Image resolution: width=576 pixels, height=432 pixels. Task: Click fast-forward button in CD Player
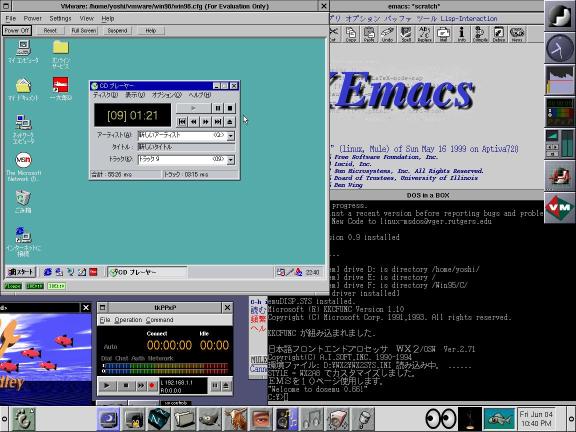pyautogui.click(x=206, y=122)
